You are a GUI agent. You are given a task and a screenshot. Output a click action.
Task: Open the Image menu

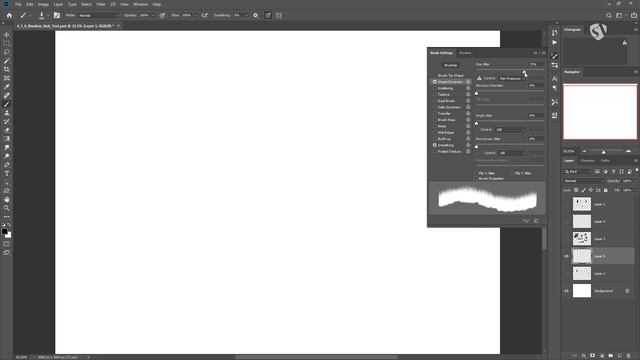tap(43, 4)
